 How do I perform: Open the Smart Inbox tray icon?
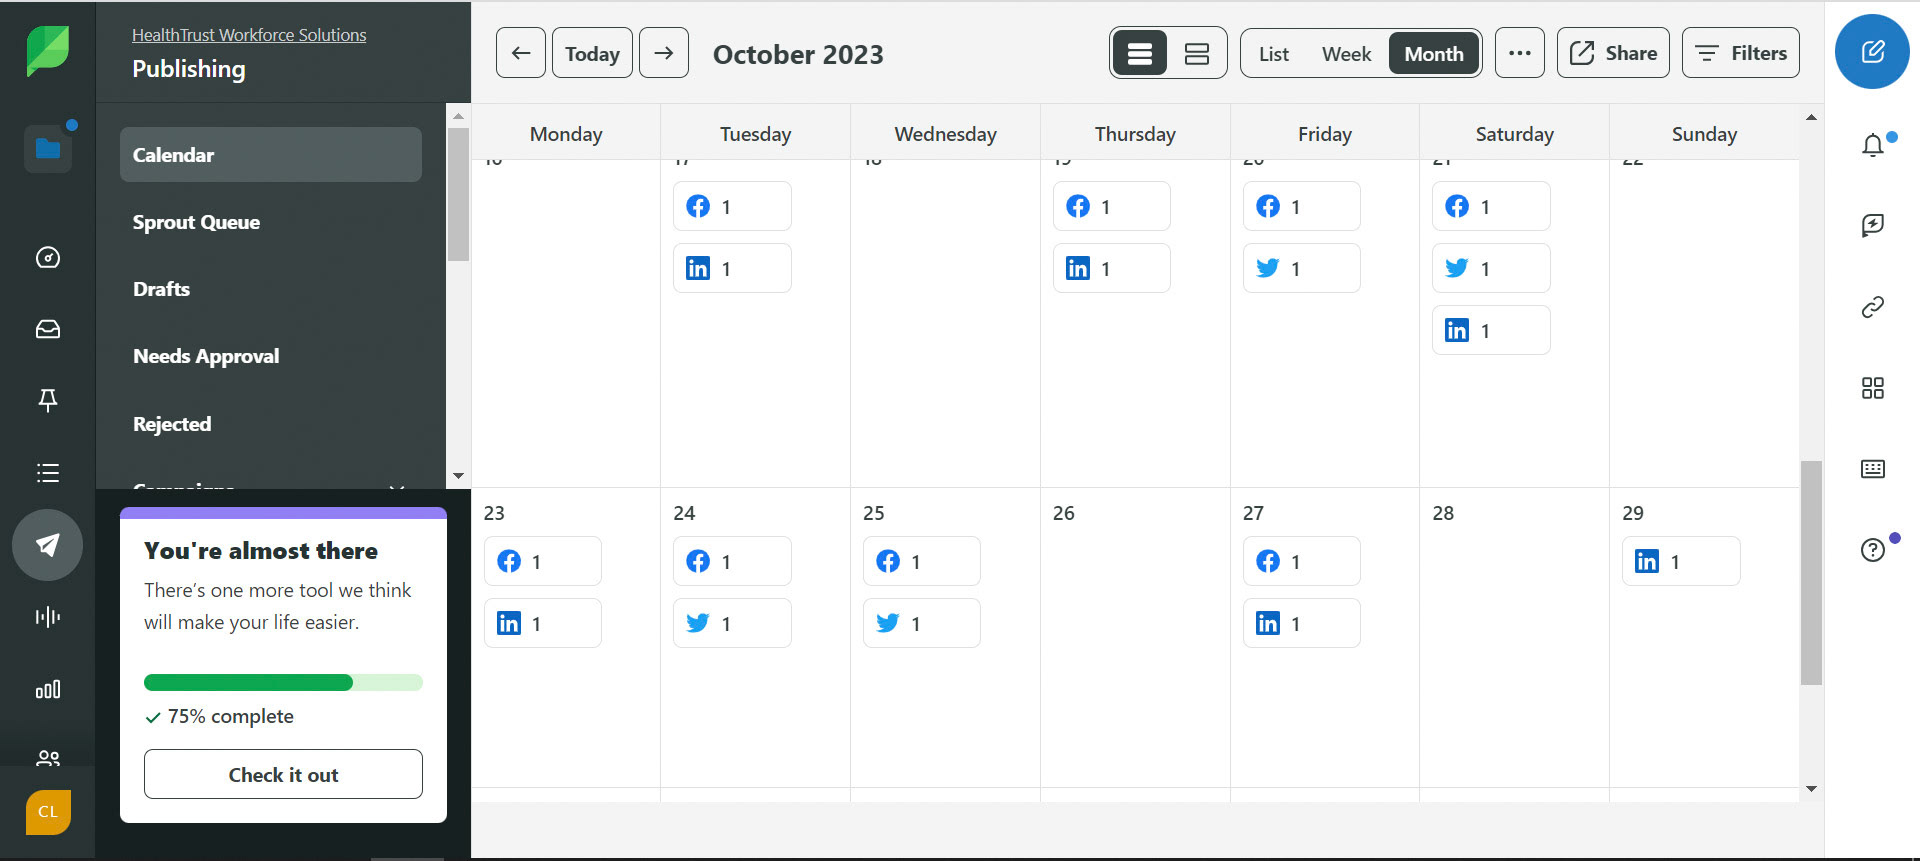coord(48,329)
